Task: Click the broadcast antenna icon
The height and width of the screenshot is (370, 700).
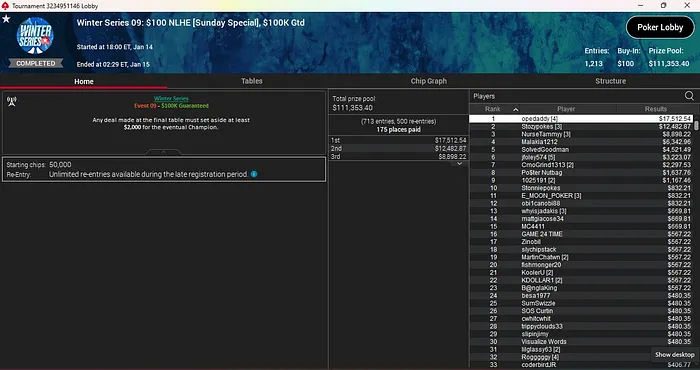Action: (12, 102)
